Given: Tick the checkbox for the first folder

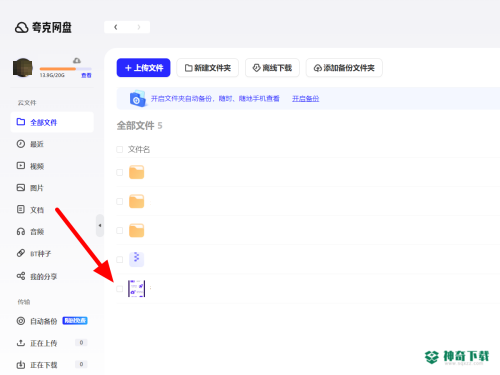Looking at the screenshot, I should click(x=119, y=172).
